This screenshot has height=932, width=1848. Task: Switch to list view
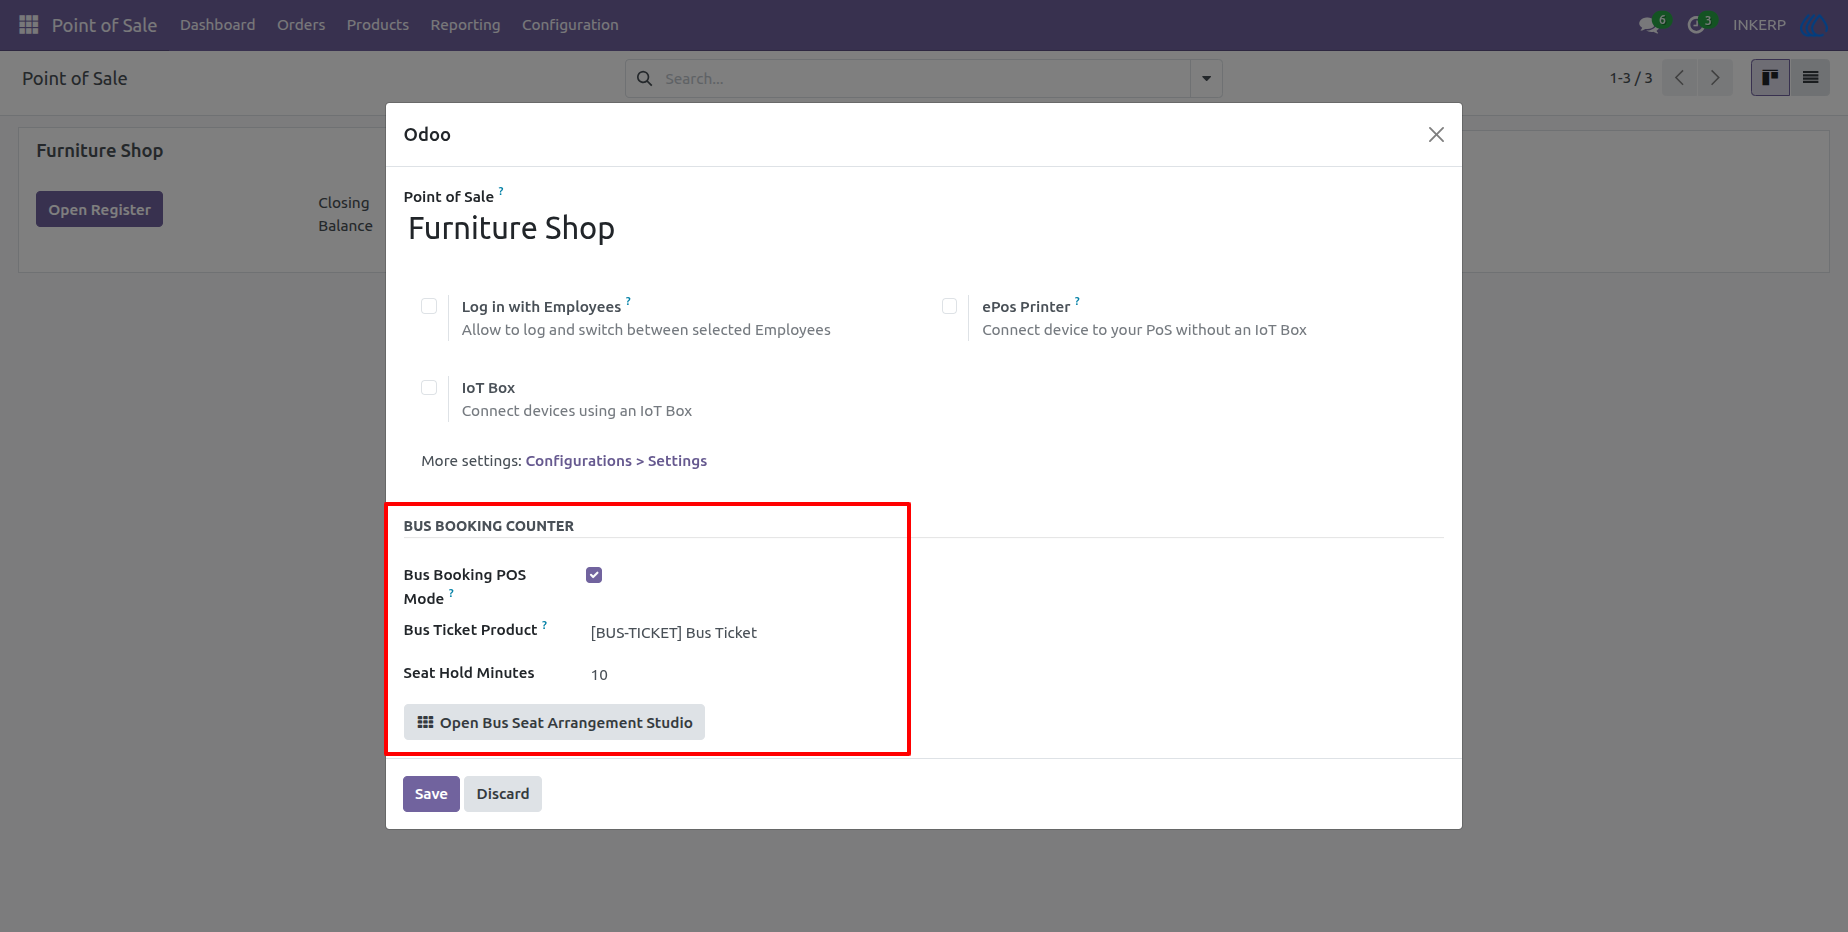1810,77
